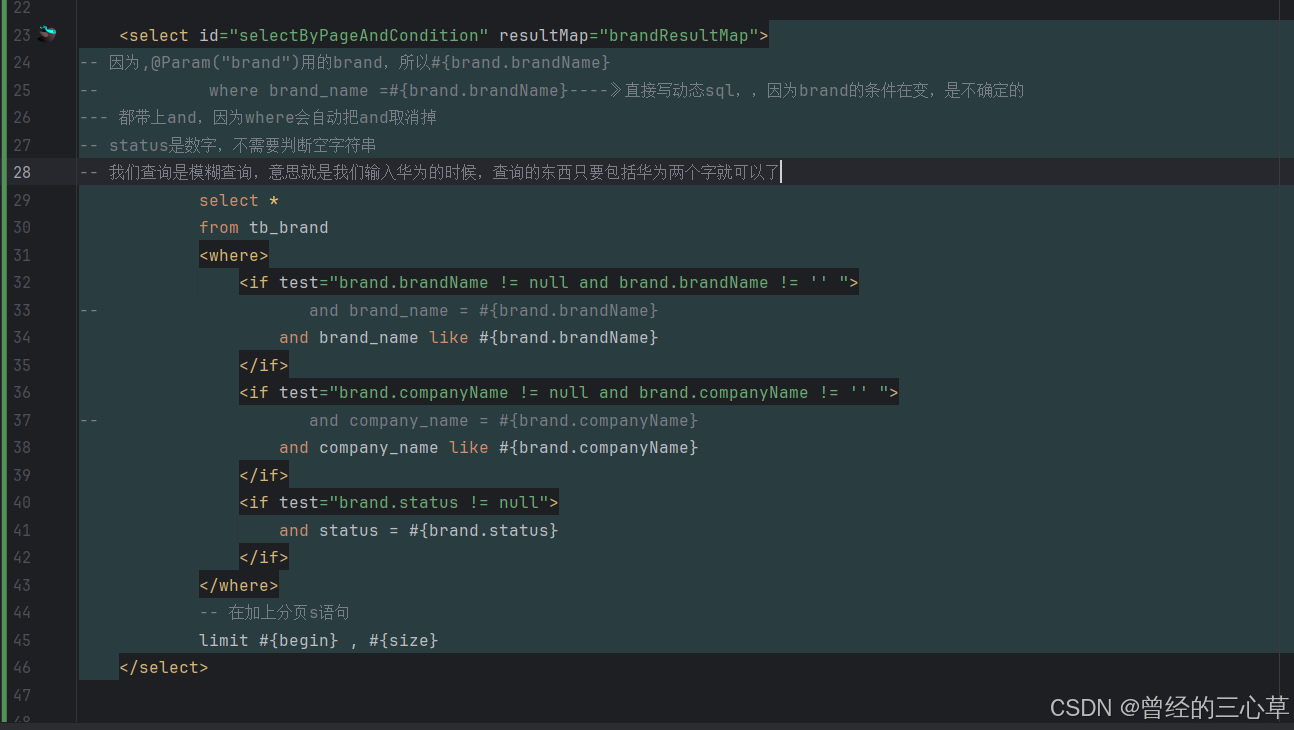Click line number 40 in the gutter
The image size is (1294, 730).
[x=22, y=503]
